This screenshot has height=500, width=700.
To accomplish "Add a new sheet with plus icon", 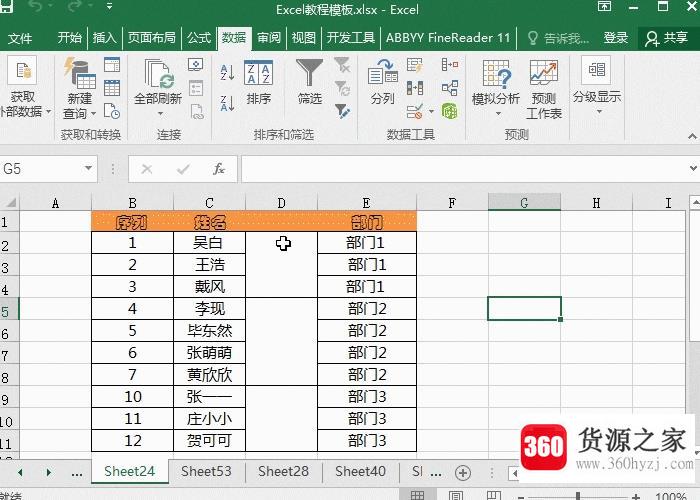I will [x=463, y=472].
